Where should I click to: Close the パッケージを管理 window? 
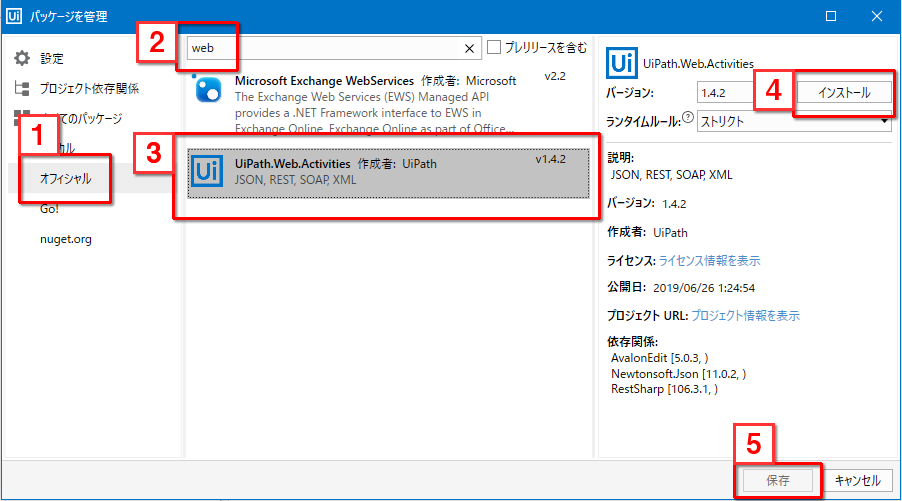click(x=877, y=16)
